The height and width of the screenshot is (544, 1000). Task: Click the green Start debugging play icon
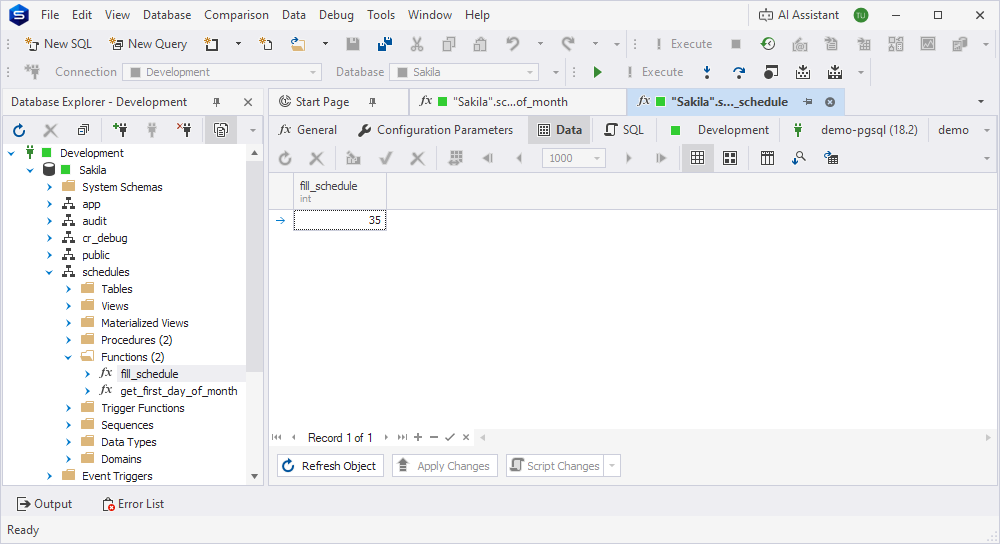pos(598,72)
